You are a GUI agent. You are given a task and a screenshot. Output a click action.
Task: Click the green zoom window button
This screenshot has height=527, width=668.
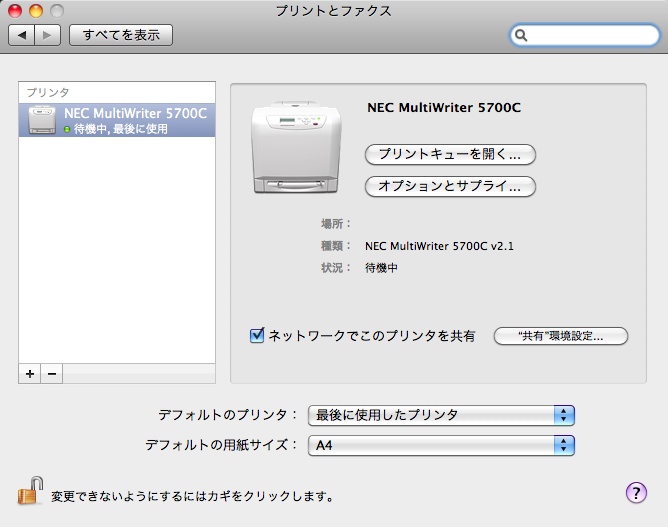[57, 11]
